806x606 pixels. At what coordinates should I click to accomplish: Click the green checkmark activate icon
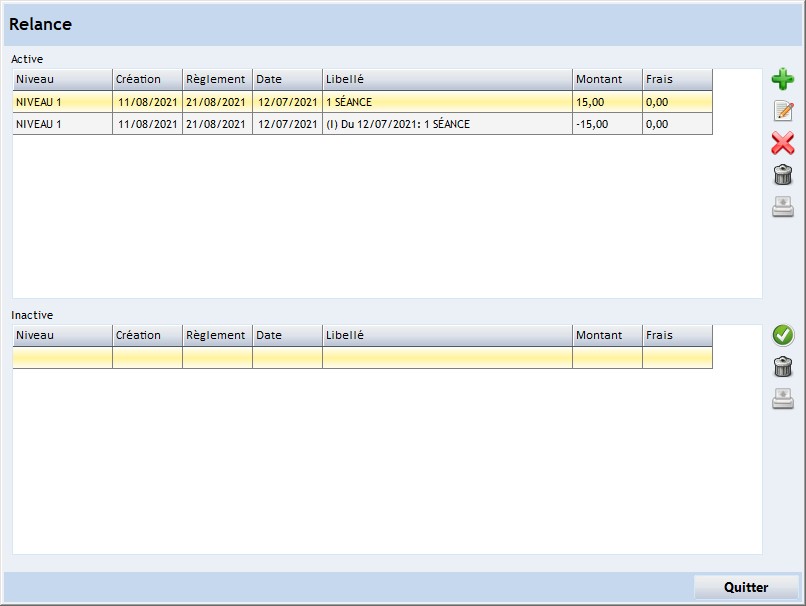point(782,335)
